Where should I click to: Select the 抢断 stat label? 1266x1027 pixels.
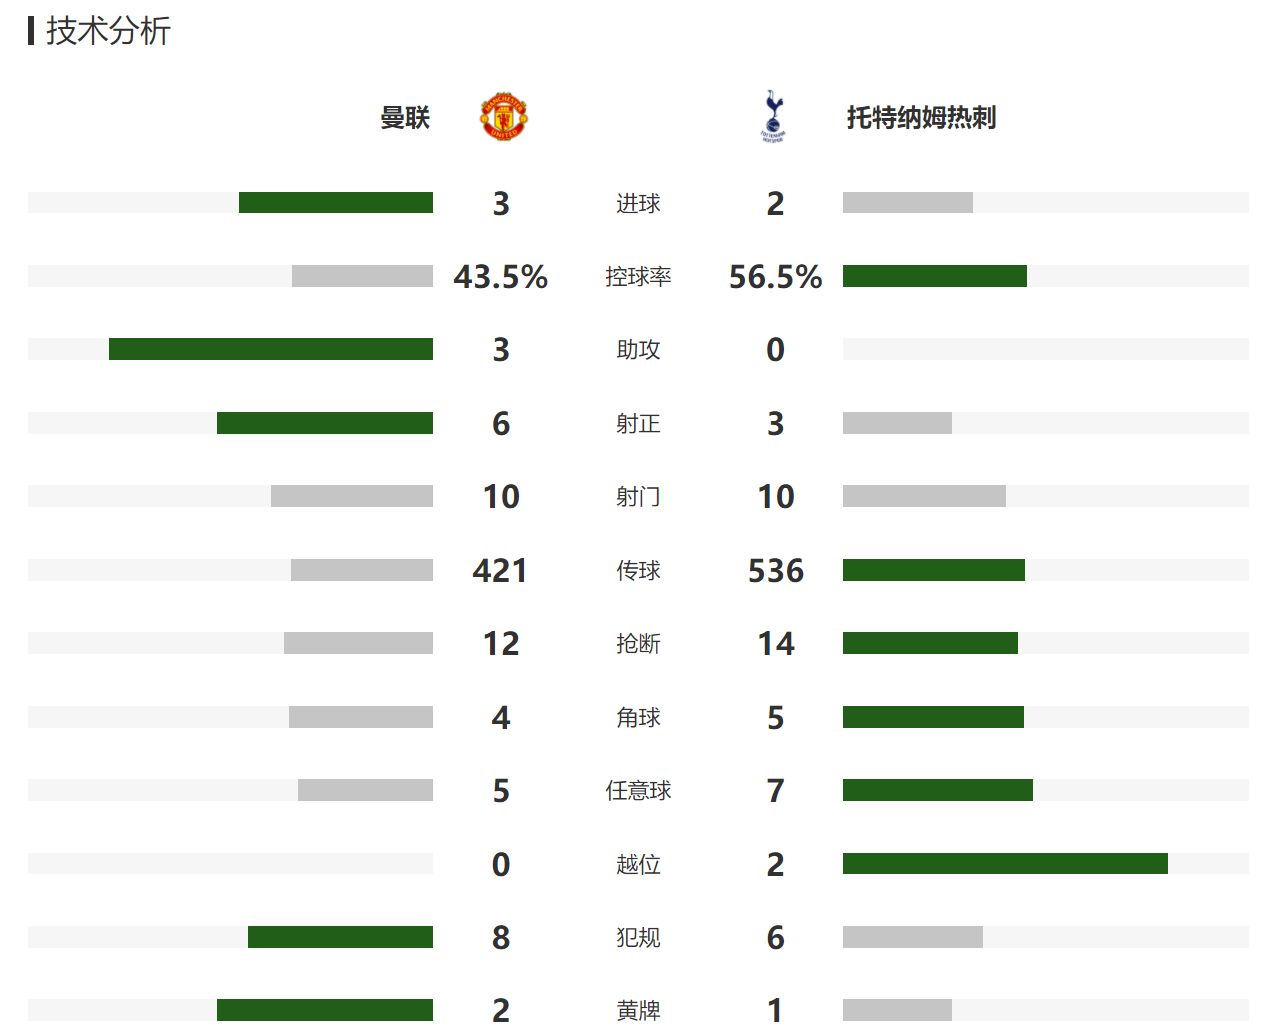pyautogui.click(x=638, y=644)
